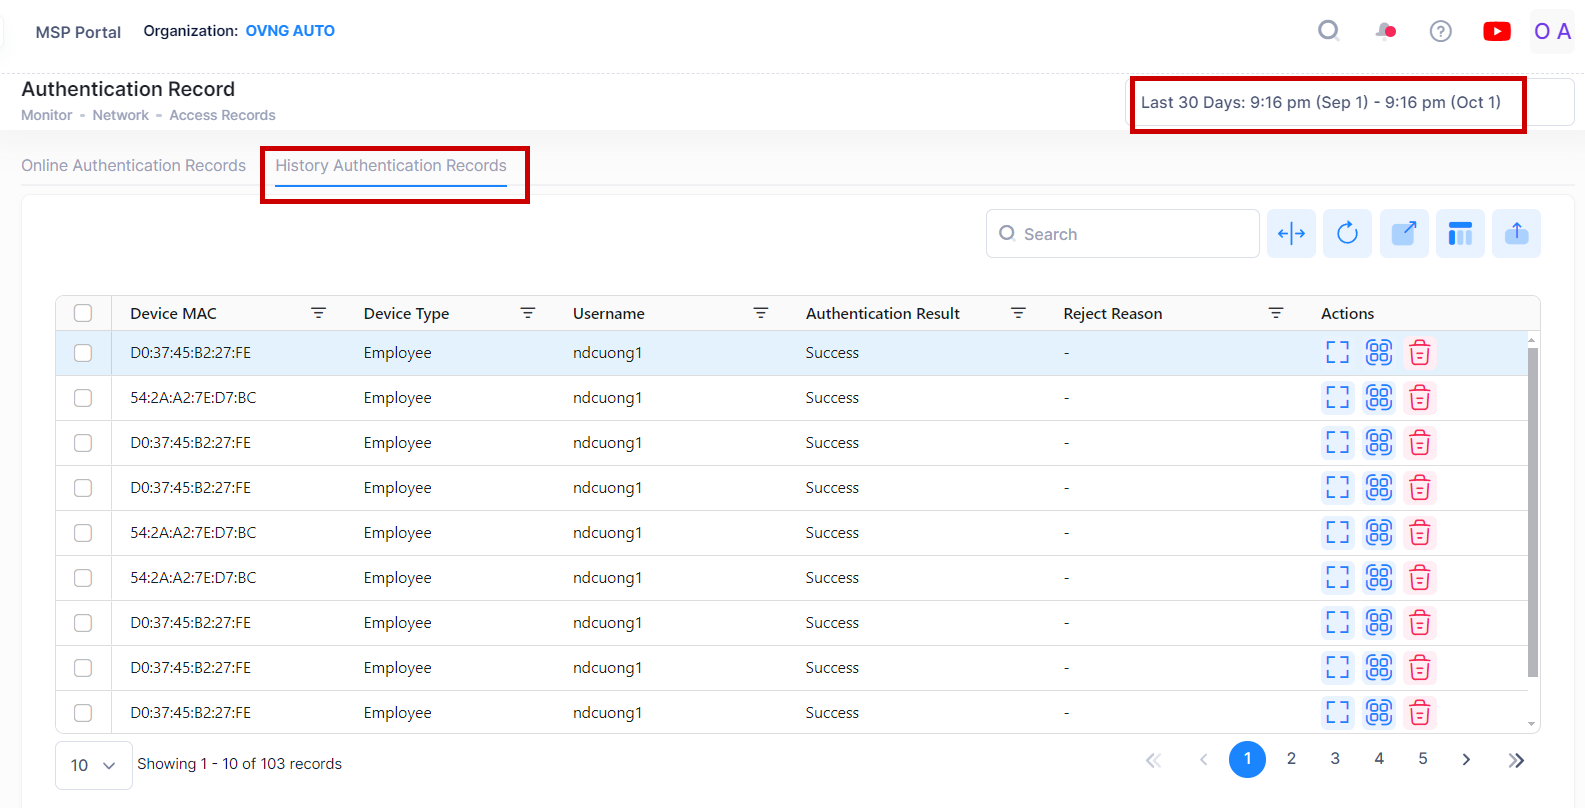Open the YouTube icon in the header
The width and height of the screenshot is (1585, 808).
1496,32
